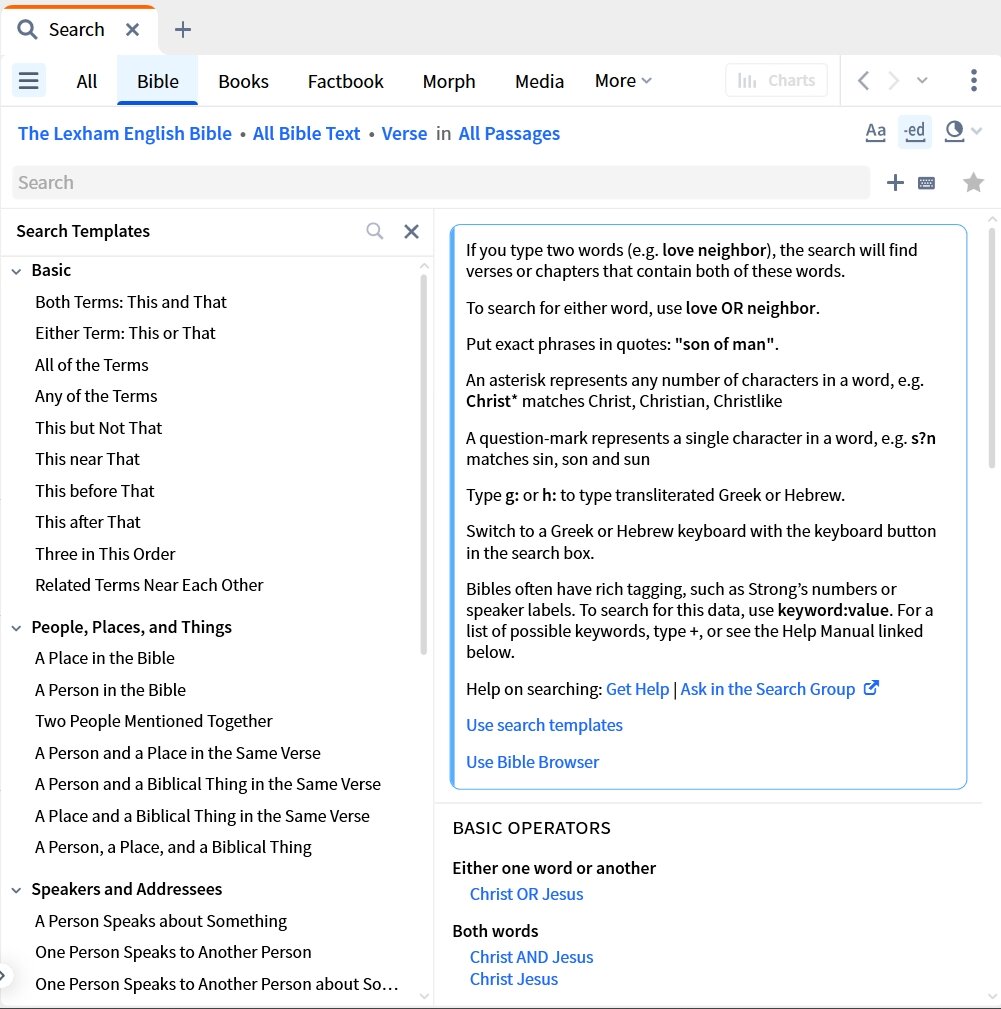1001x1009 pixels.
Task: Open the Factbook tab
Action: coord(345,81)
